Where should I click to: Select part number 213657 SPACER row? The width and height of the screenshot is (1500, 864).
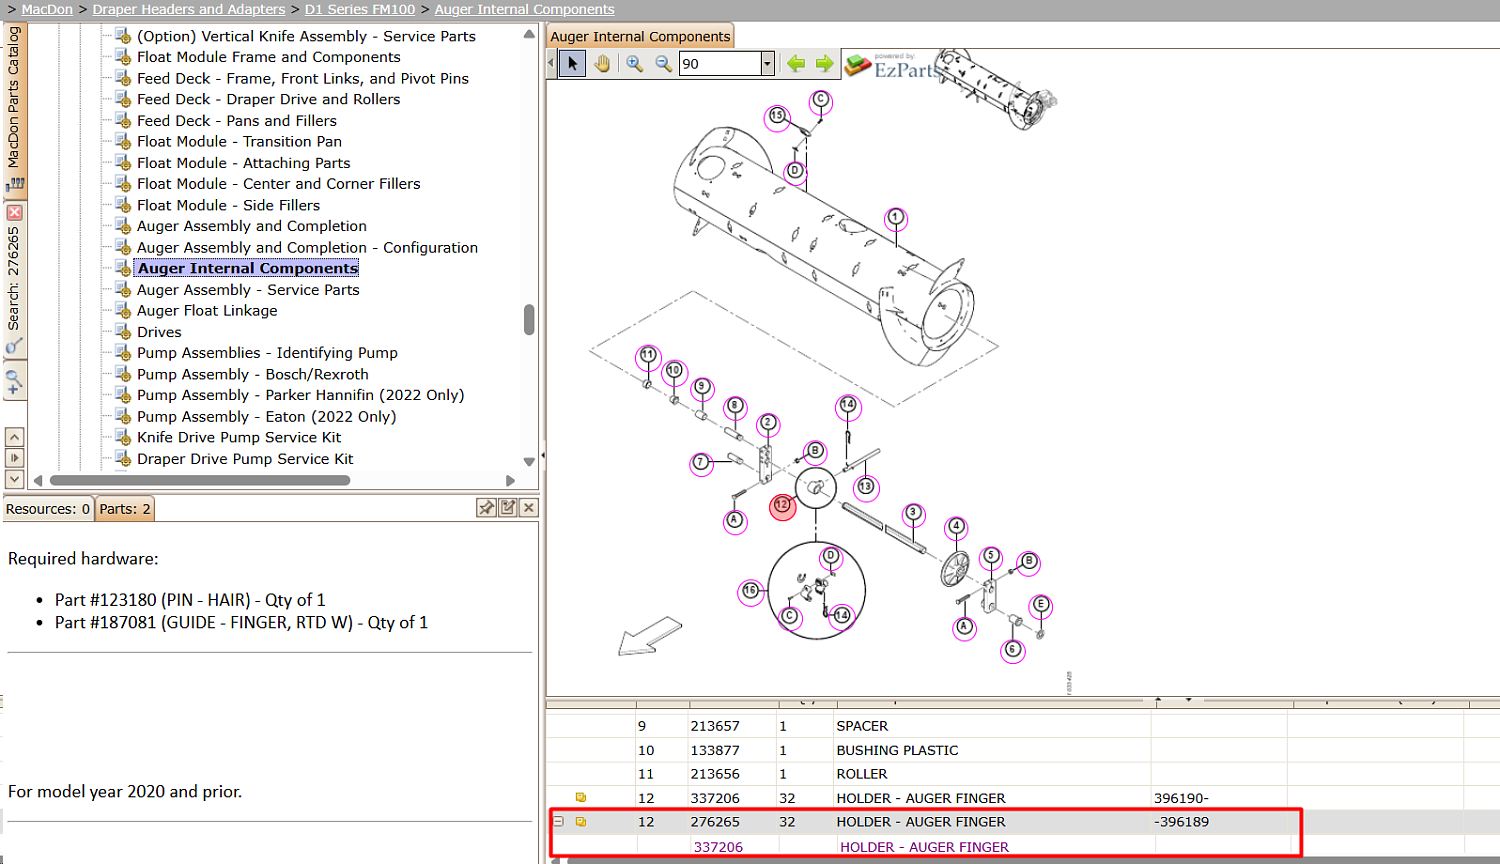pos(1022,726)
